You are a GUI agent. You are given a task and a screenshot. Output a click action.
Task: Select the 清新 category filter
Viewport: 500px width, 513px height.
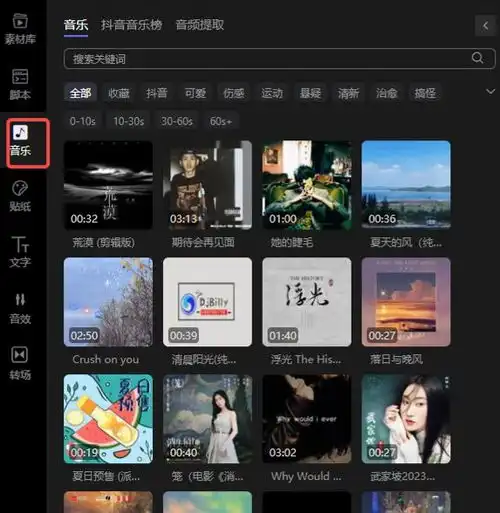pyautogui.click(x=349, y=93)
